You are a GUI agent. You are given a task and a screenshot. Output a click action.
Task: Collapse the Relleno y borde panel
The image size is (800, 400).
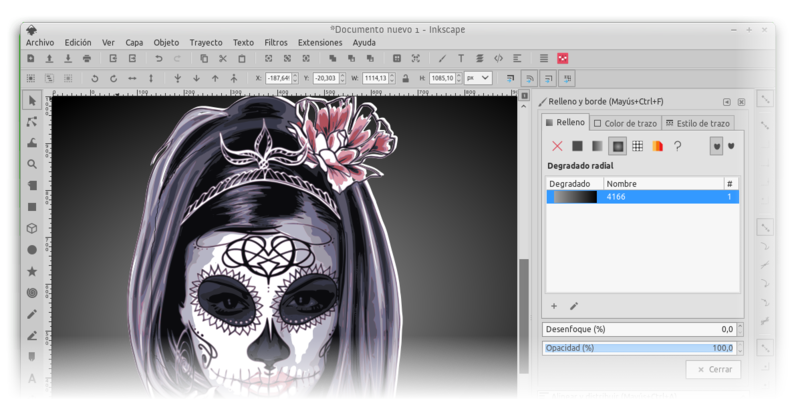click(x=727, y=102)
